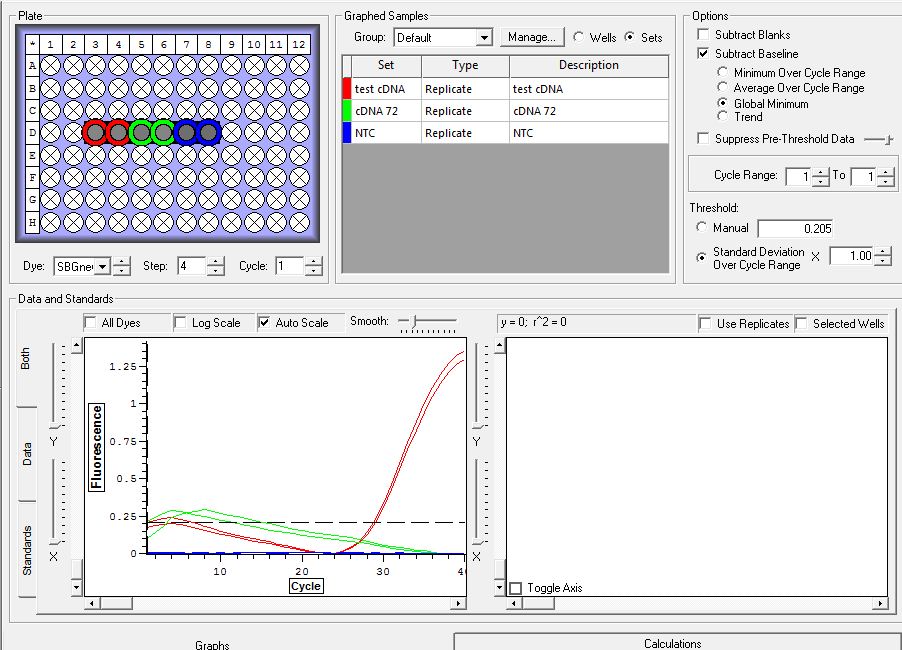Open the Standards side tab
Viewport: 902px width, 650px height.
(27, 549)
